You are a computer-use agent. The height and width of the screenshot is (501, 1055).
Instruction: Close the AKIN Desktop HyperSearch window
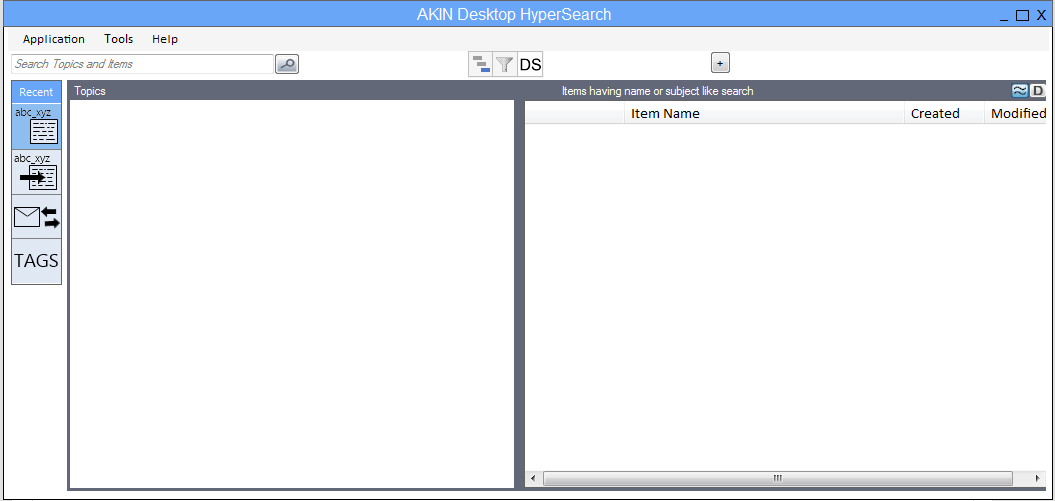[1041, 15]
